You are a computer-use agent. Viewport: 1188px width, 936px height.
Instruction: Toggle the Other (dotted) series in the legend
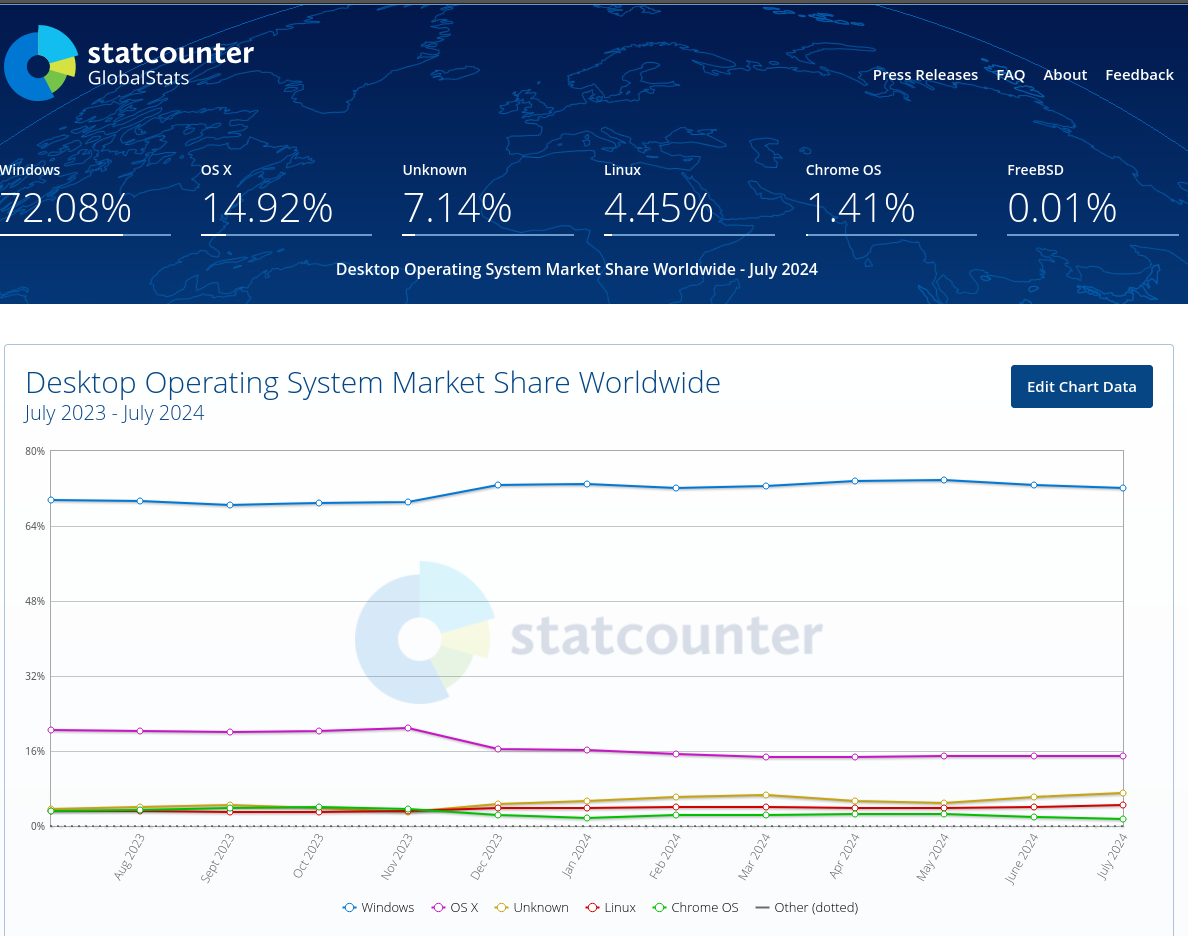click(806, 907)
